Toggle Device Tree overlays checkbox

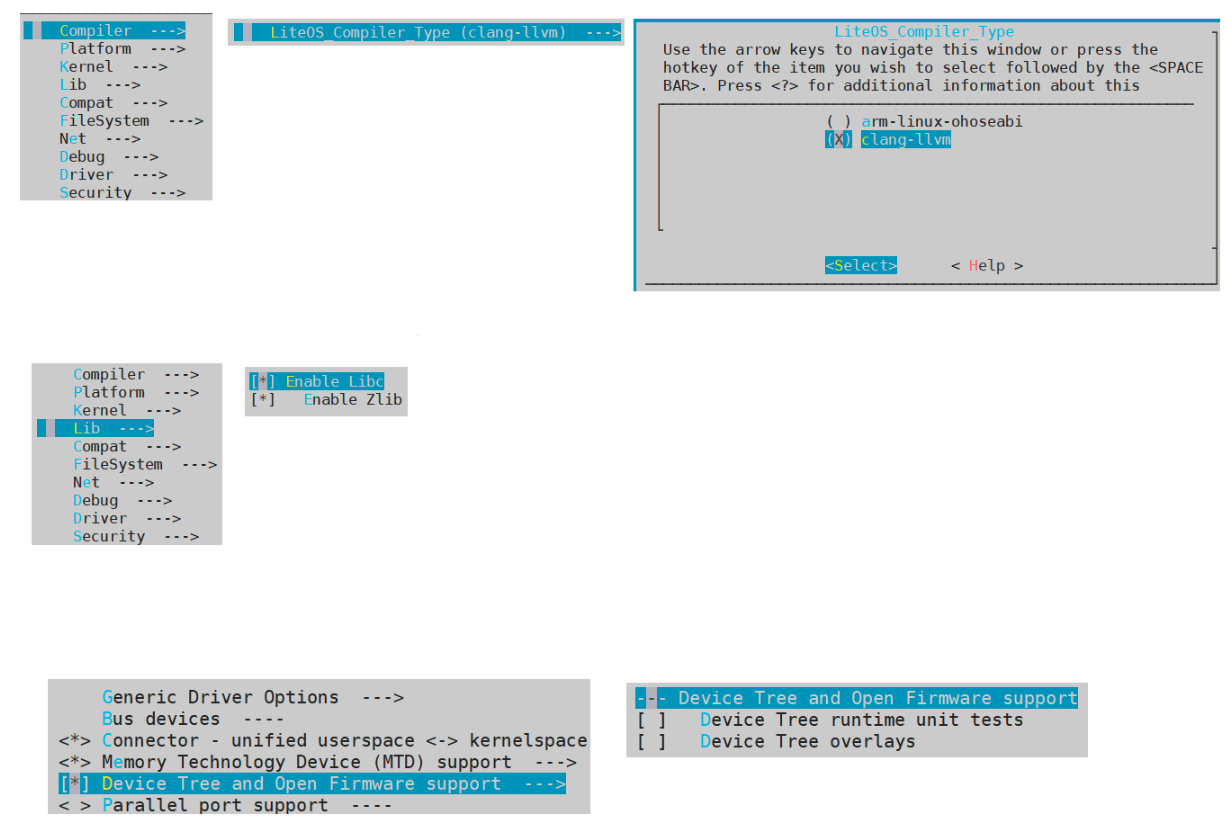pos(776,741)
